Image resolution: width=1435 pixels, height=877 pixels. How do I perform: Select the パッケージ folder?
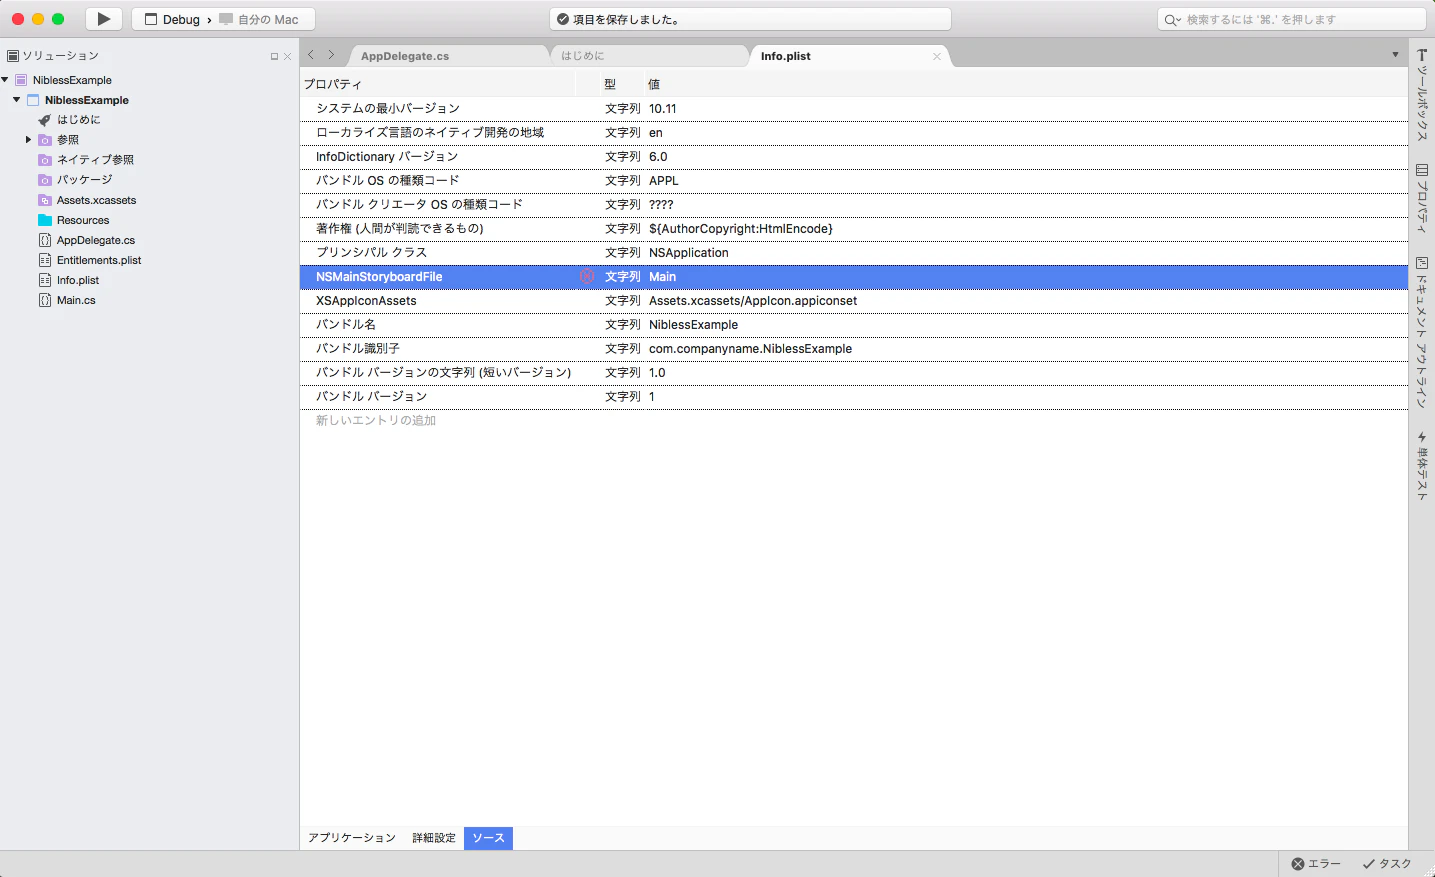84,180
